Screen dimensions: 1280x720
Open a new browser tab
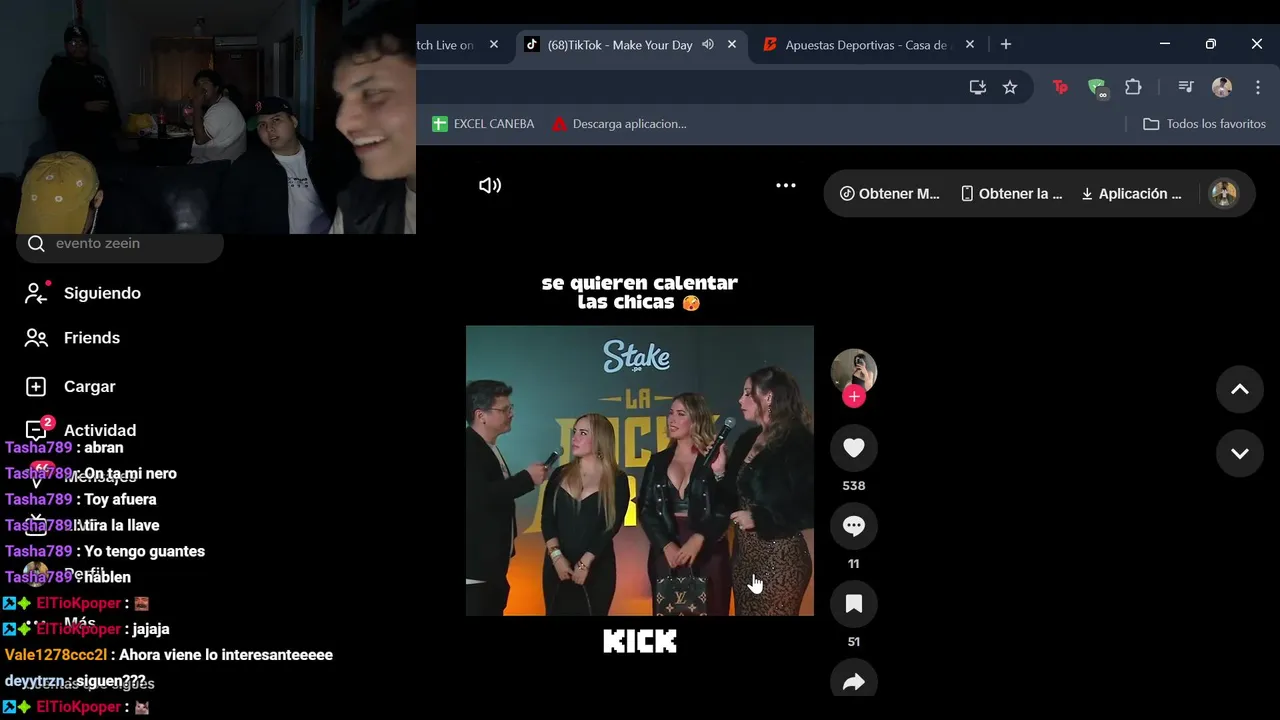point(1006,44)
